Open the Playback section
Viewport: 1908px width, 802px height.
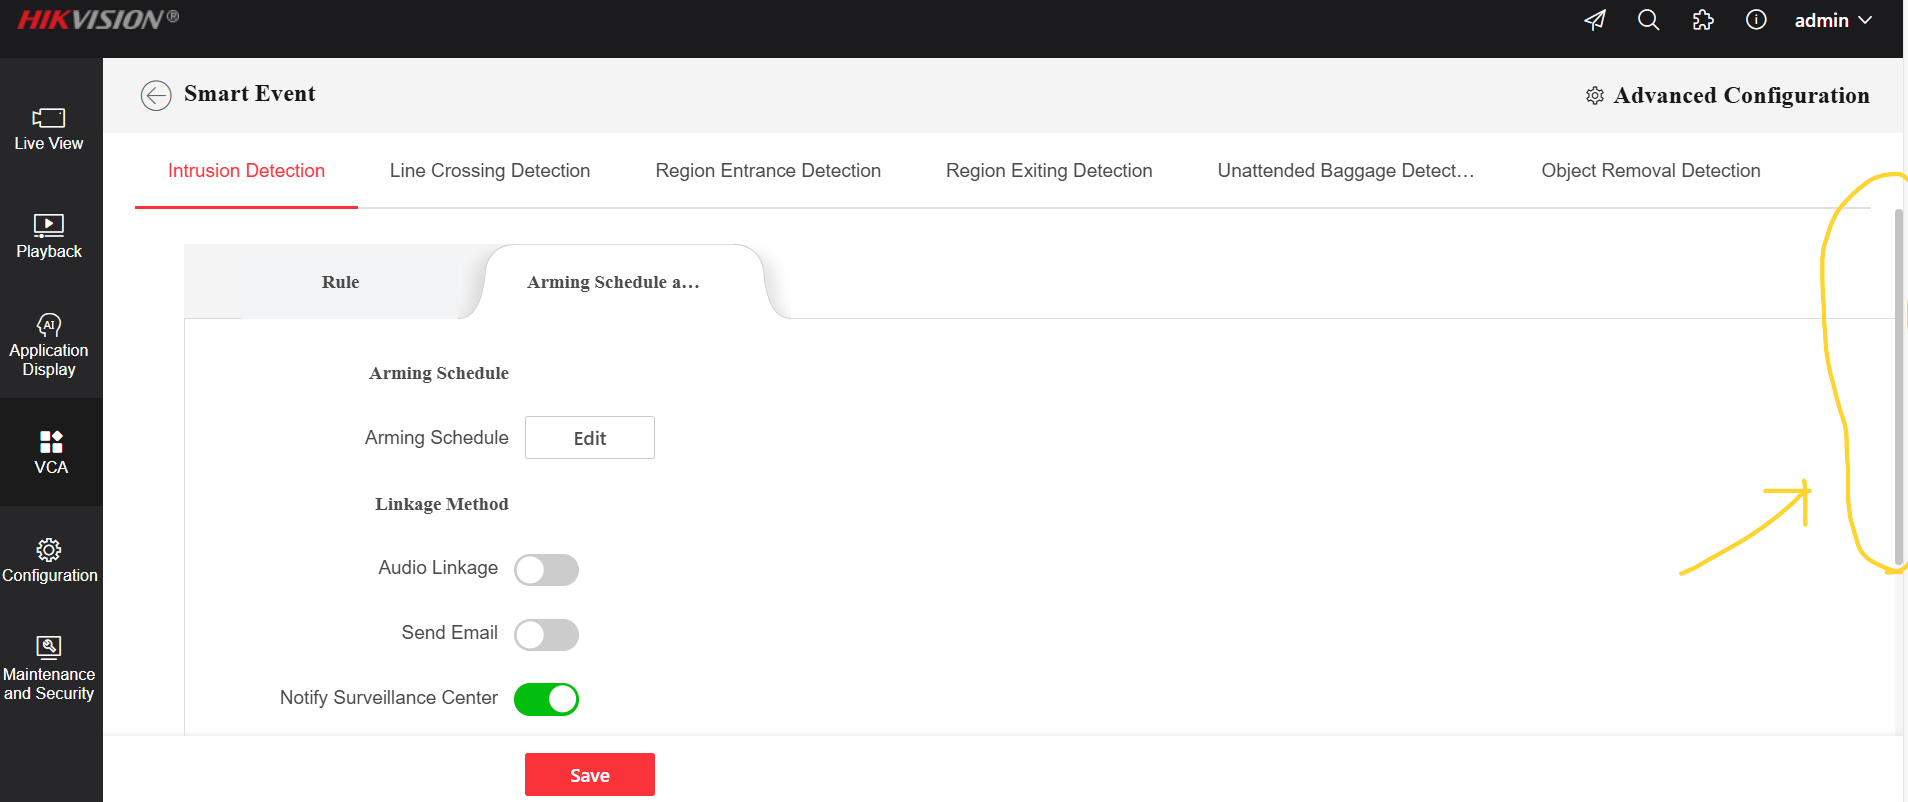point(49,237)
